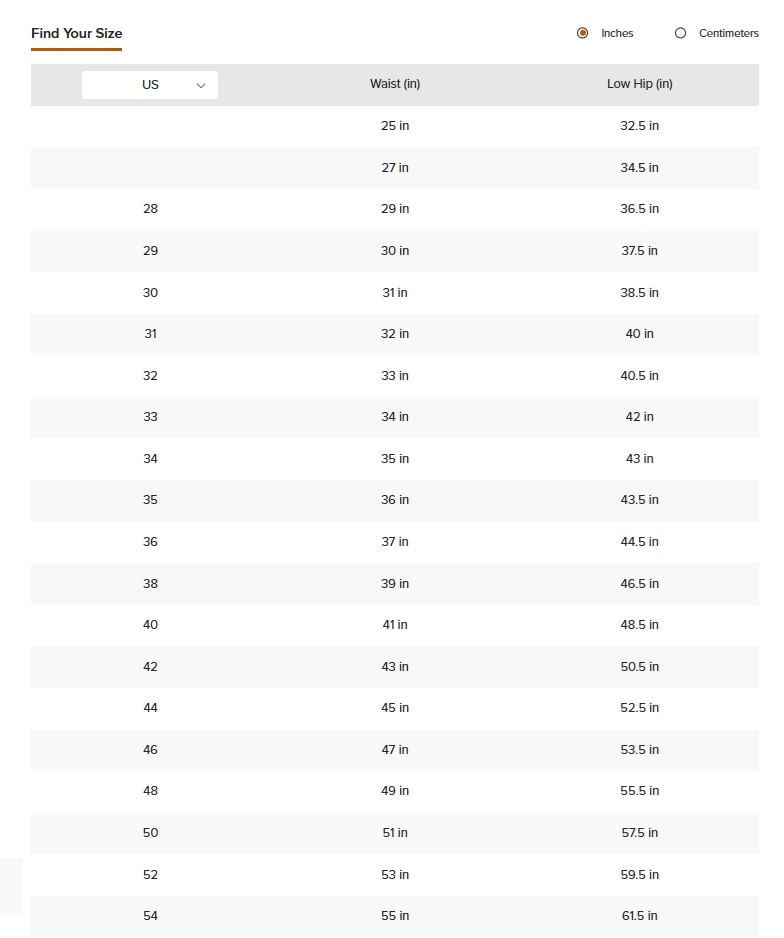Click US size 44 row label
The height and width of the screenshot is (938, 784).
coord(150,708)
